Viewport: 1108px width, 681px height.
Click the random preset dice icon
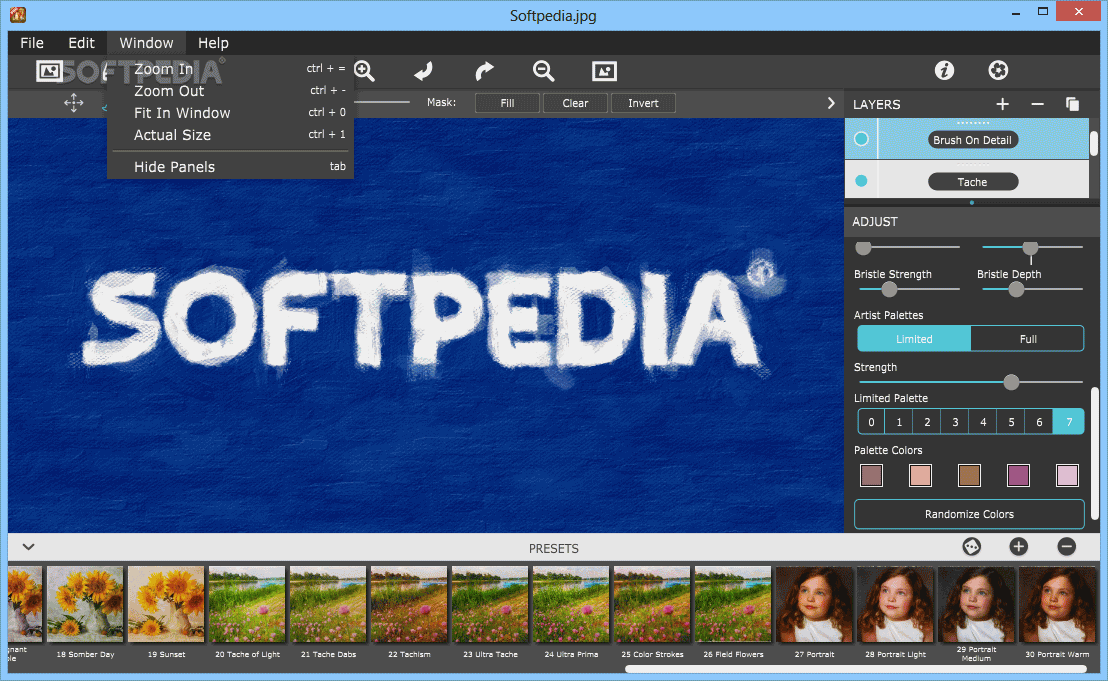[972, 547]
